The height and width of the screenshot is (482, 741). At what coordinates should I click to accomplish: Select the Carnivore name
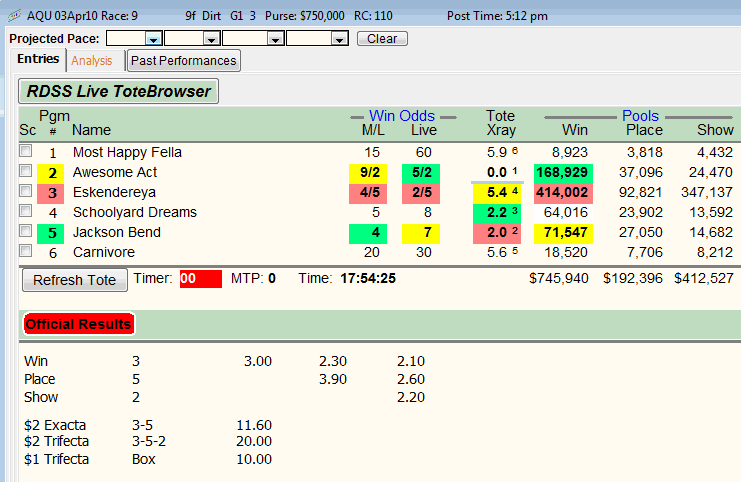pyautogui.click(x=103, y=252)
